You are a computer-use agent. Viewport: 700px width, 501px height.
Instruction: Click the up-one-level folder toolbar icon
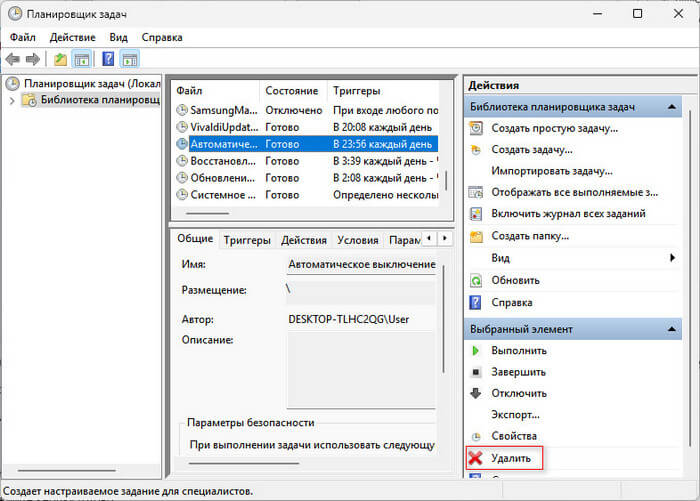[60, 60]
